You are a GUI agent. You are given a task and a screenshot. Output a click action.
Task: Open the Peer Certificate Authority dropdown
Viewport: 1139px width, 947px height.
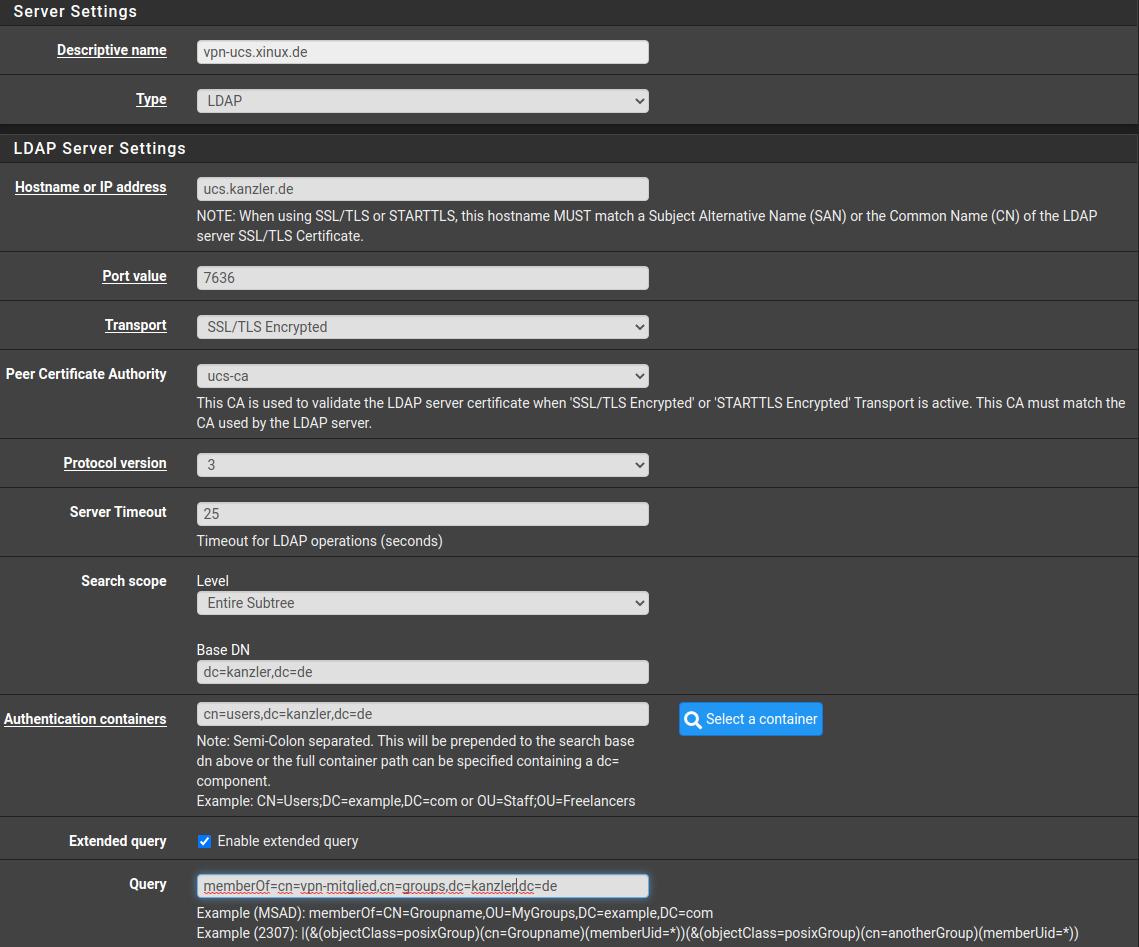[422, 376]
